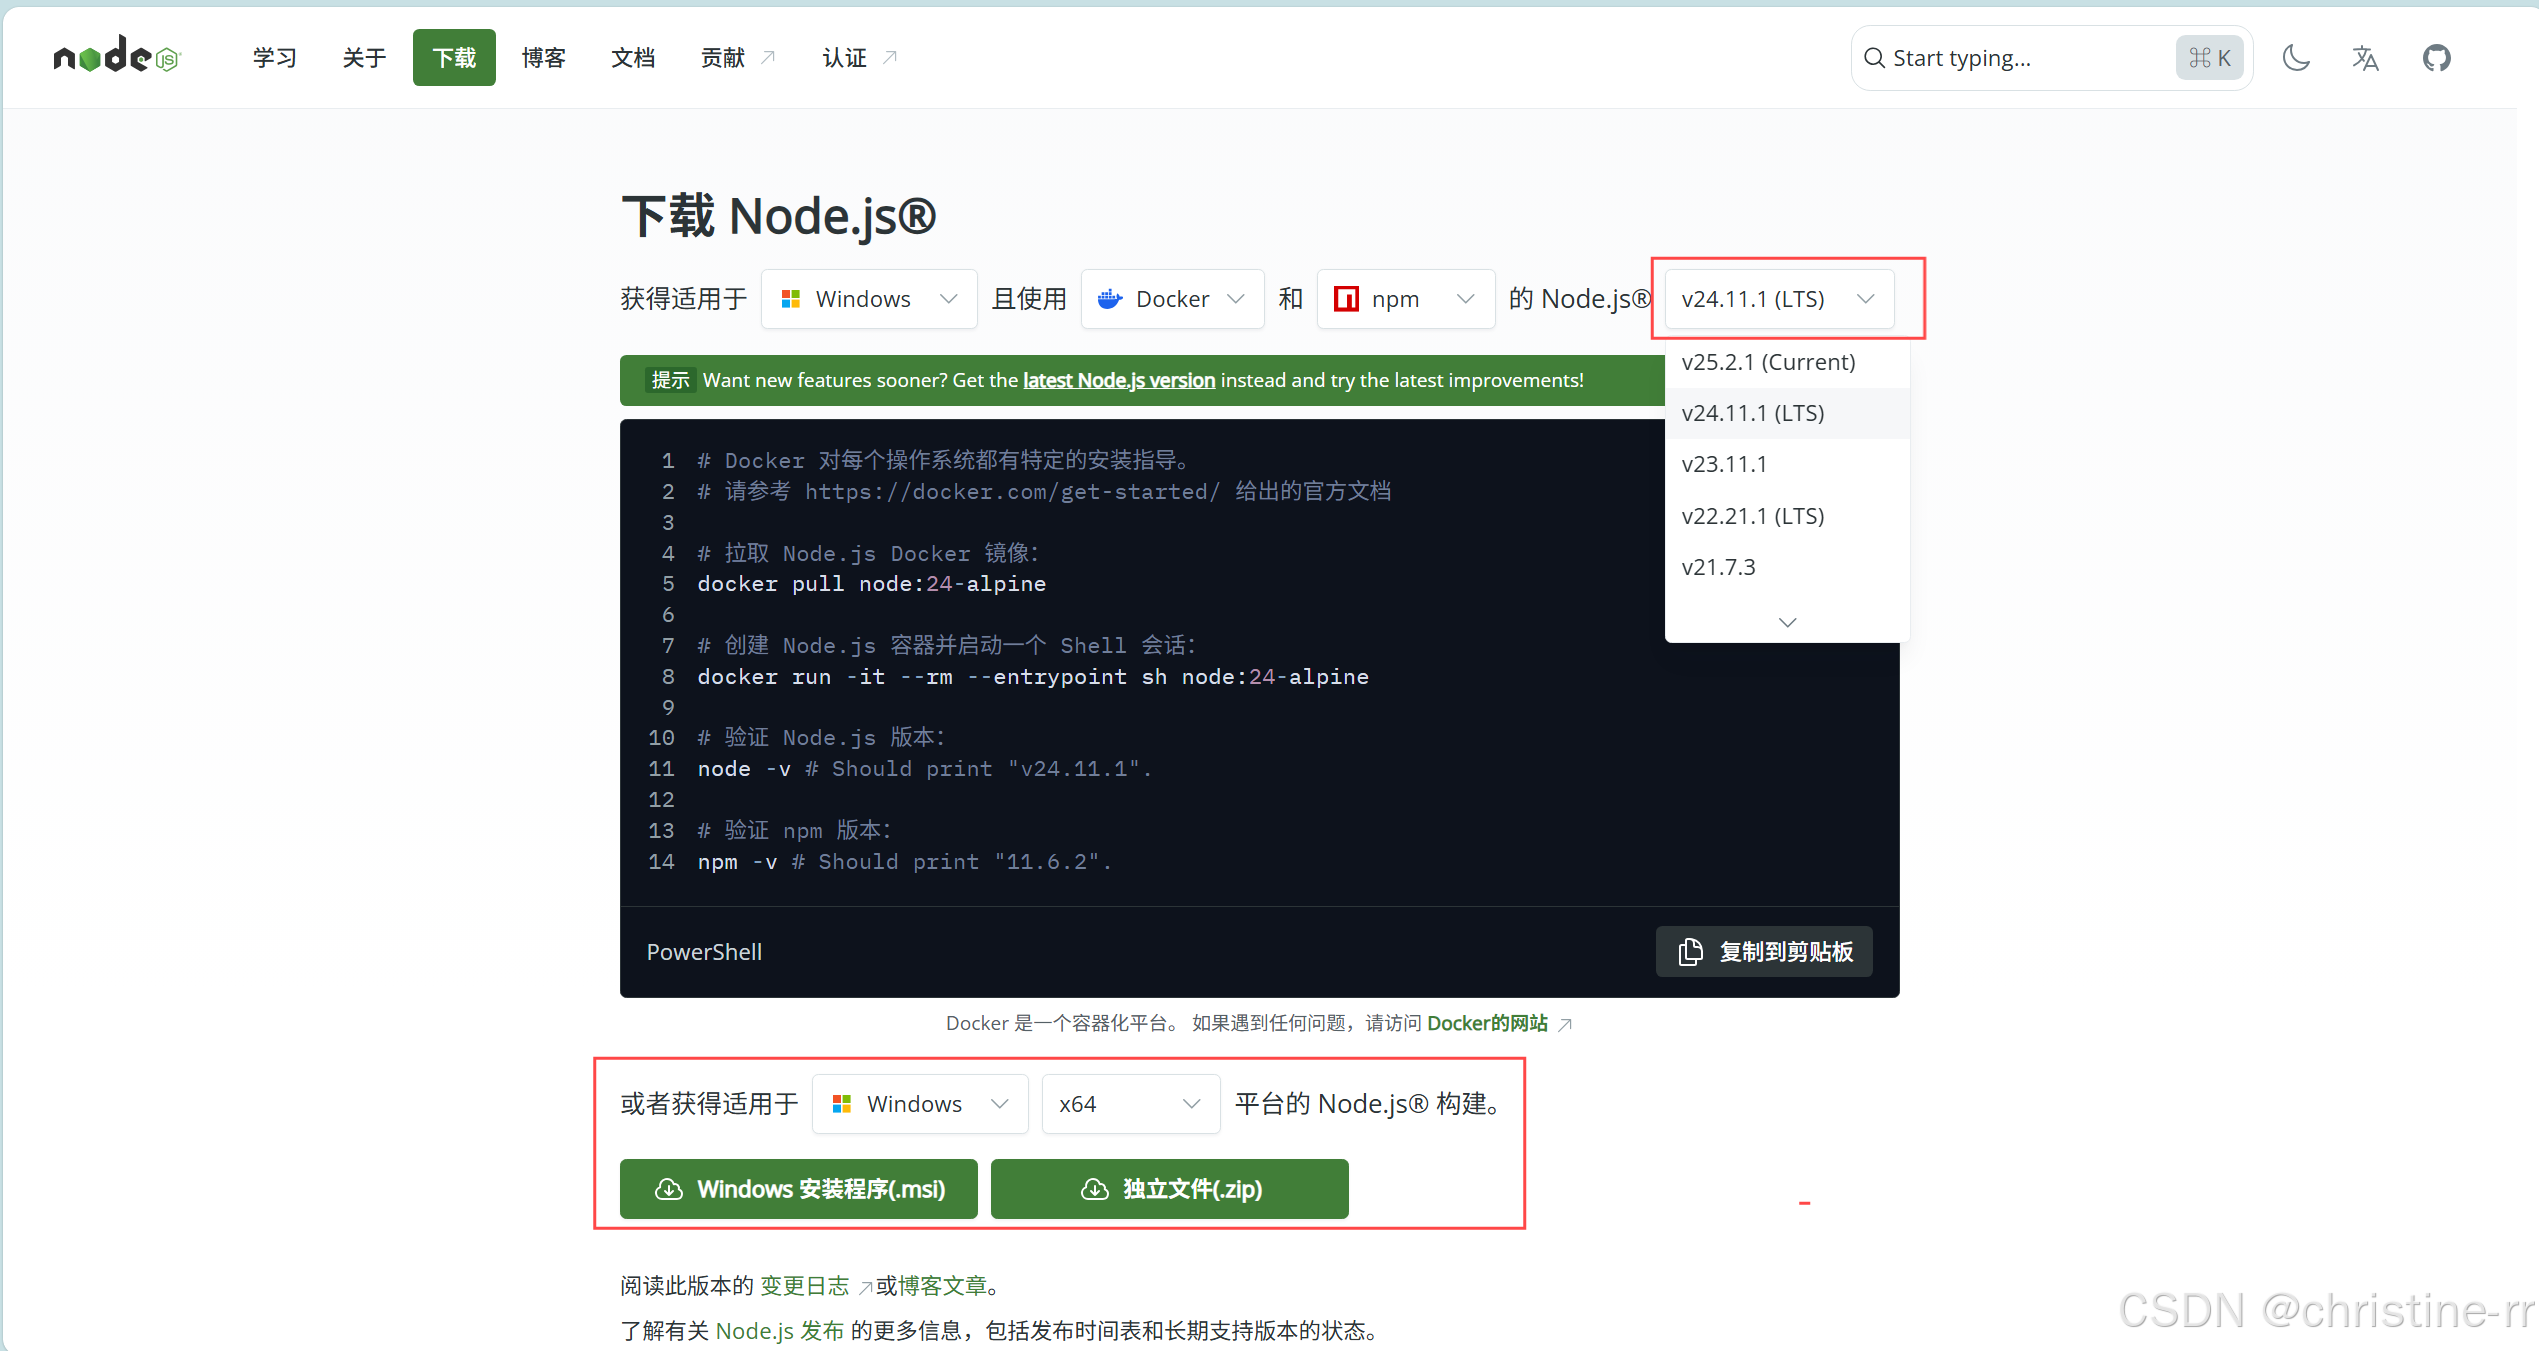Open the language translation icon
2539x1351 pixels.
coord(2365,58)
